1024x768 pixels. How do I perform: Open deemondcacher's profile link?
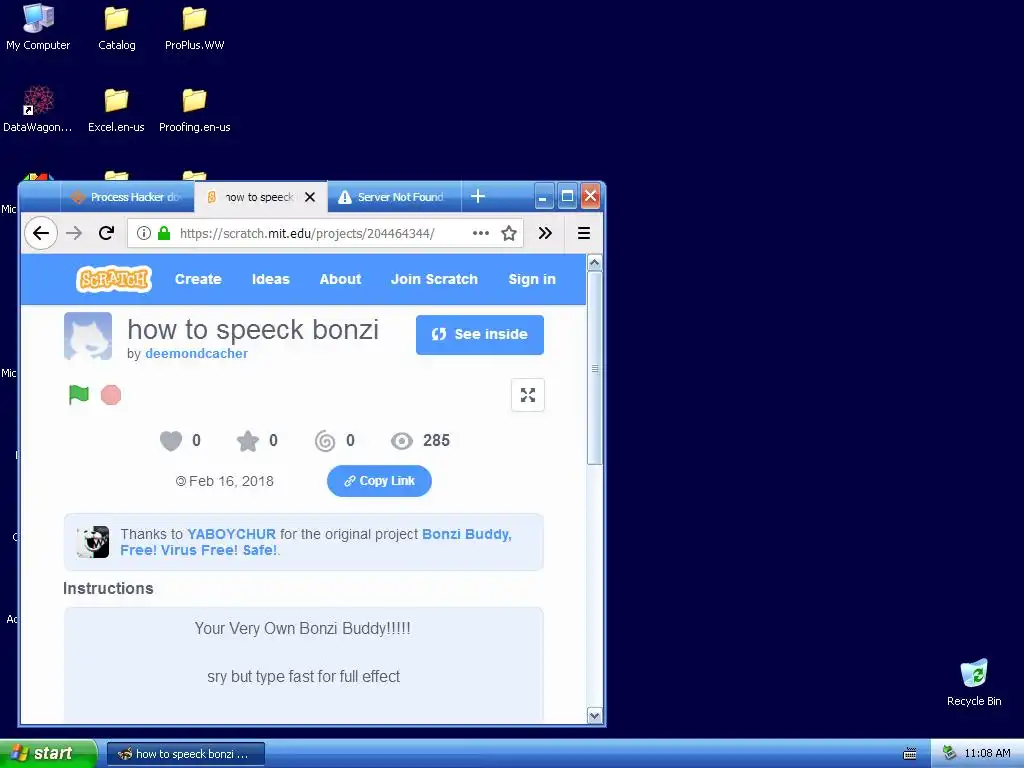(197, 353)
